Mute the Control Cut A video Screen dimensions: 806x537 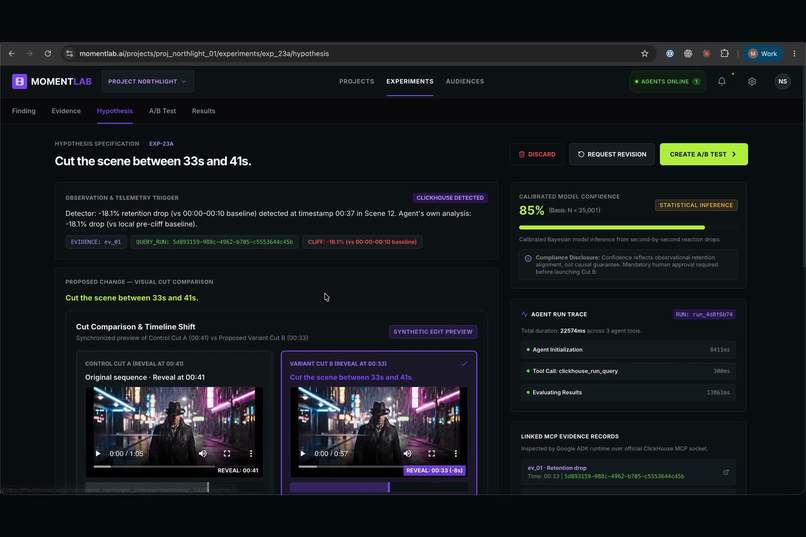coord(203,454)
